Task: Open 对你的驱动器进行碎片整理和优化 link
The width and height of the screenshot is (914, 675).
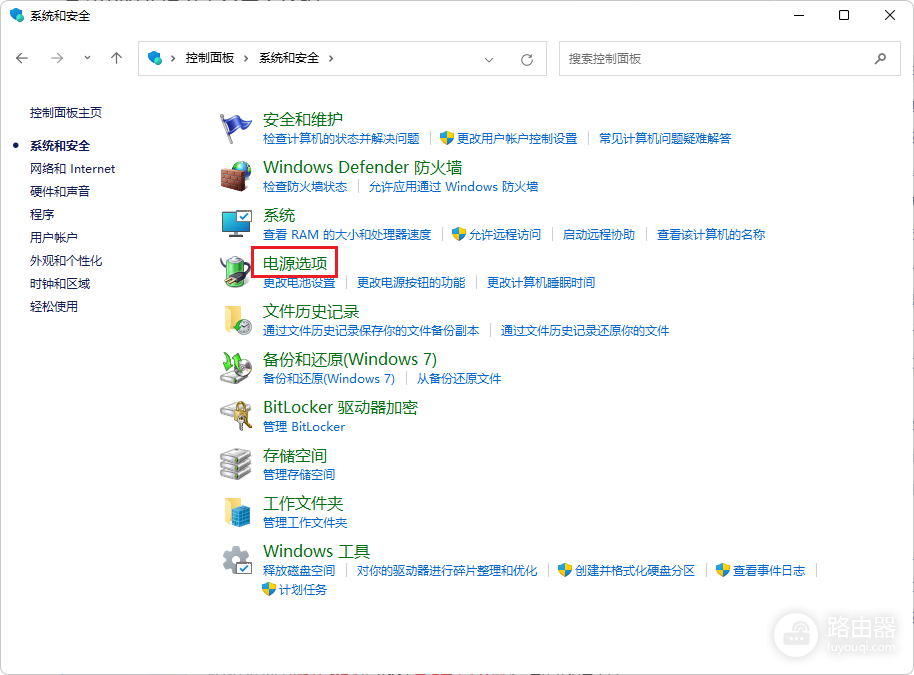Action: [447, 571]
